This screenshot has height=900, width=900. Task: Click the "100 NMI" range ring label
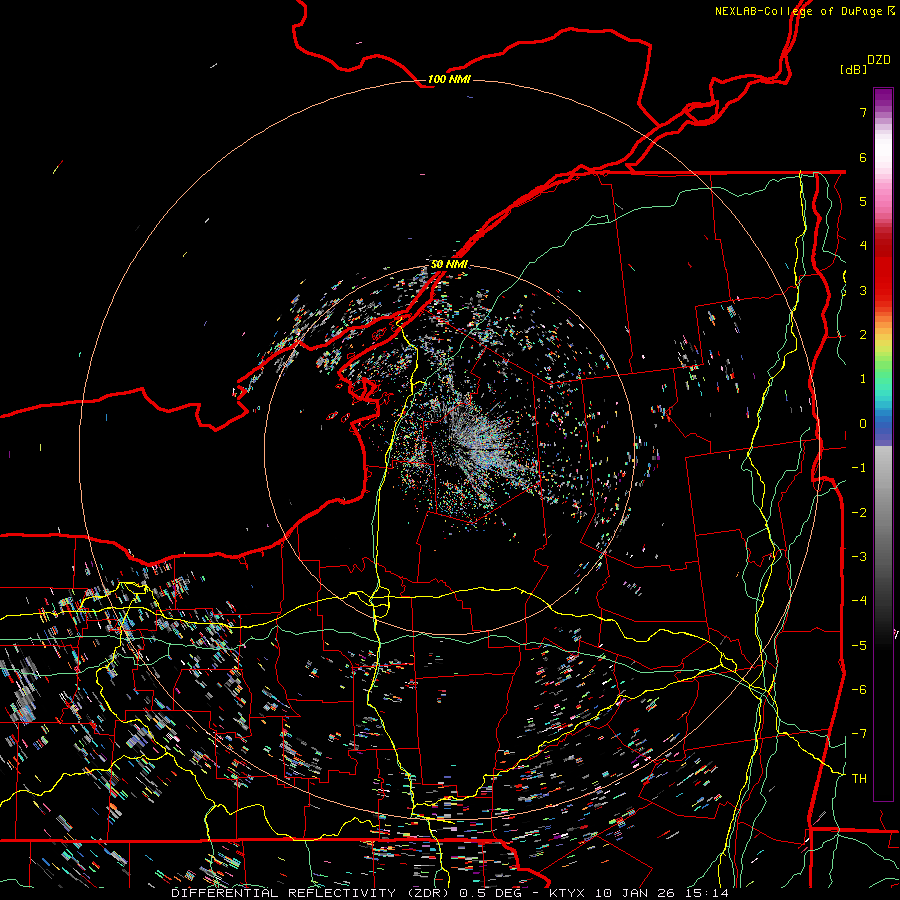click(449, 79)
